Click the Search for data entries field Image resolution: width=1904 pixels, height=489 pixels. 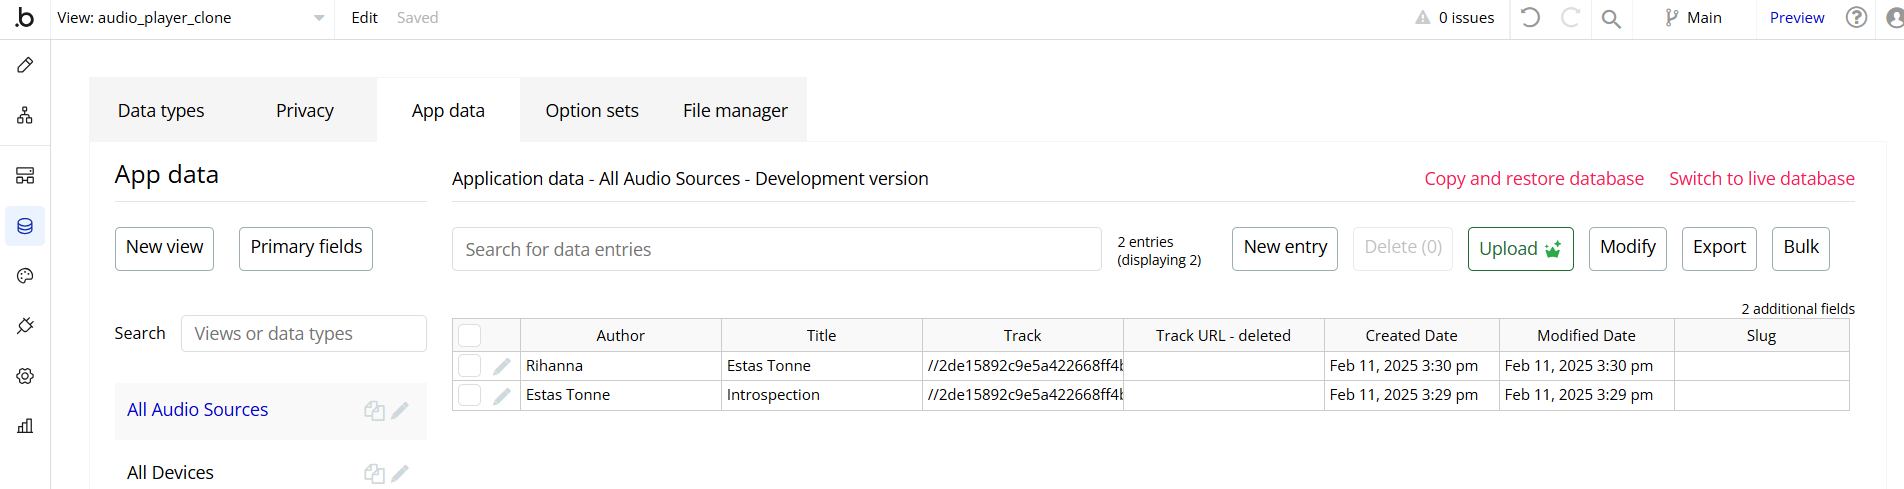[776, 249]
